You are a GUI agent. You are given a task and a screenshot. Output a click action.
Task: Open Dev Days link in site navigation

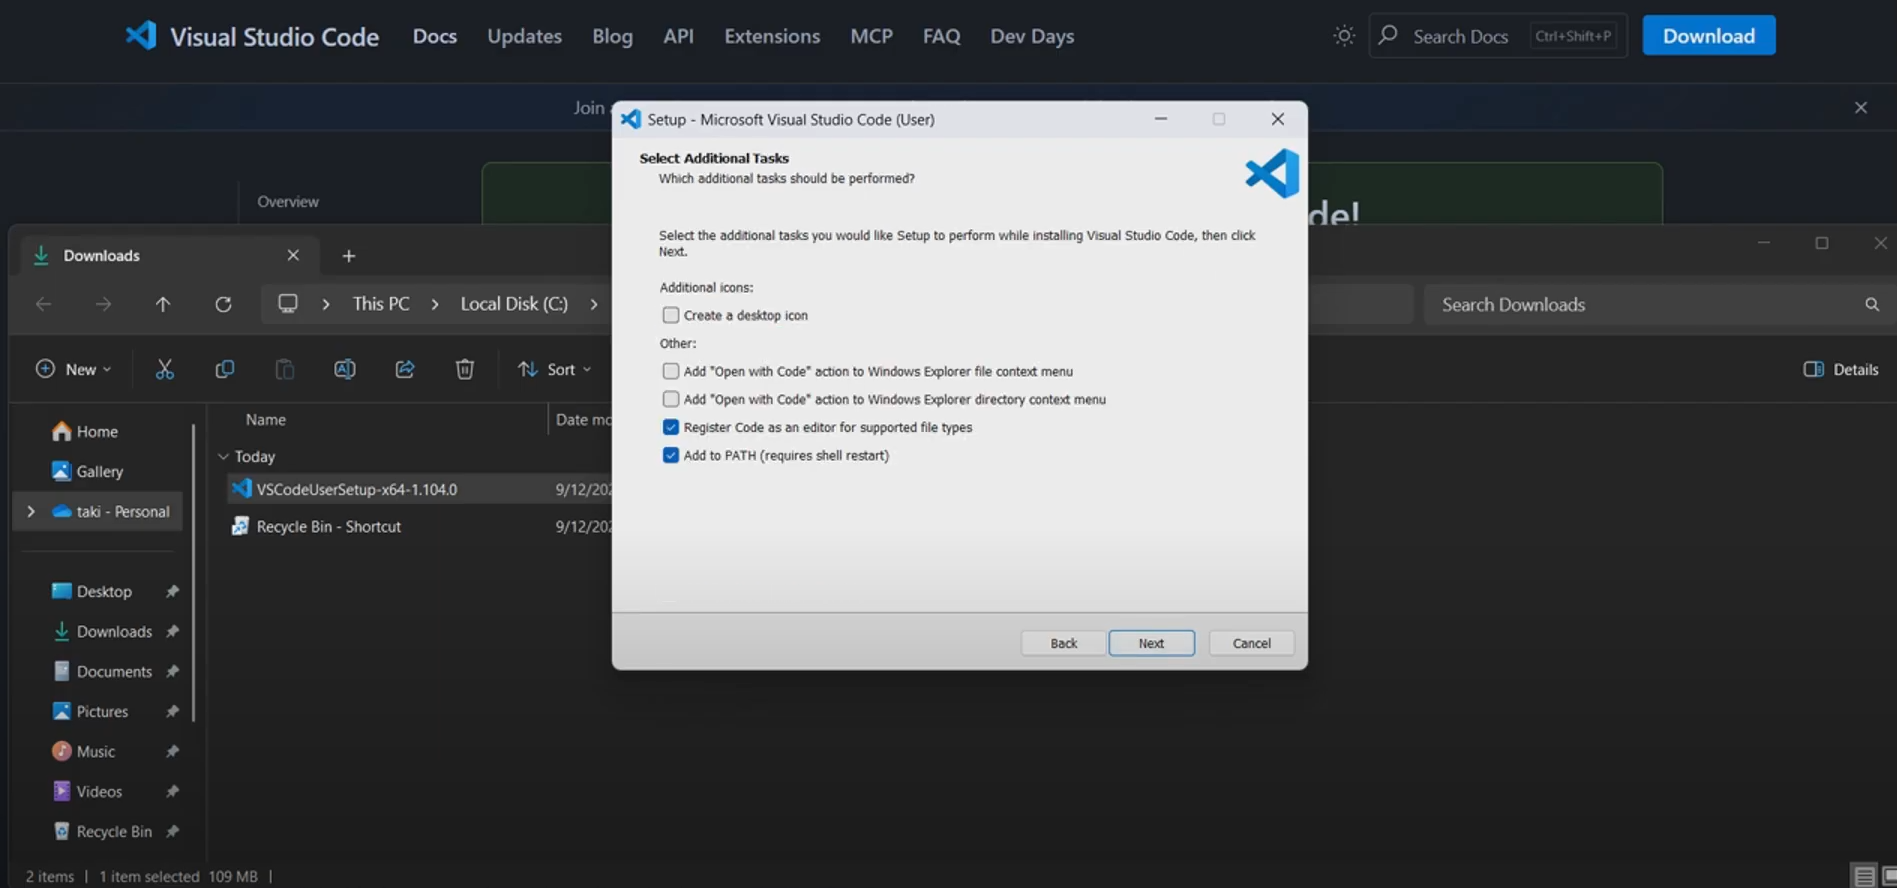pyautogui.click(x=1032, y=36)
